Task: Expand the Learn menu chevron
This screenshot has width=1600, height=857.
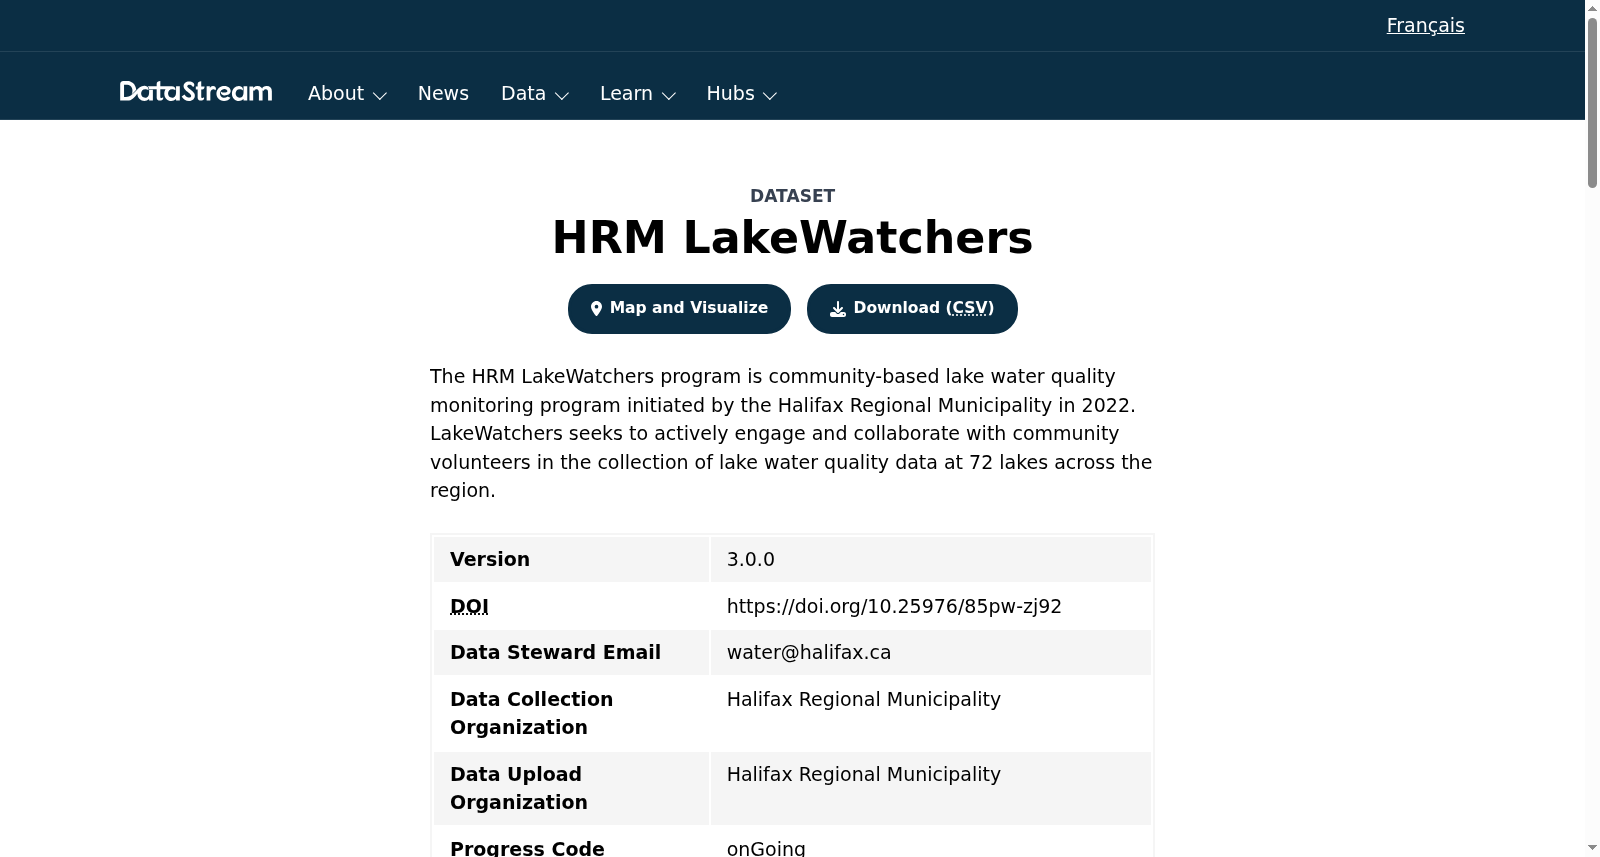Action: 669,95
